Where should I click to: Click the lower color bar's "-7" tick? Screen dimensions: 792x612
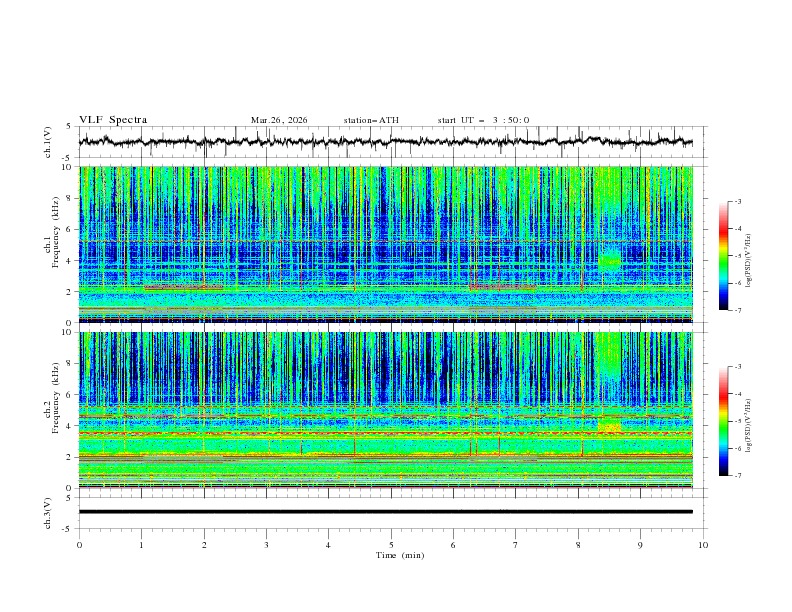click(738, 476)
